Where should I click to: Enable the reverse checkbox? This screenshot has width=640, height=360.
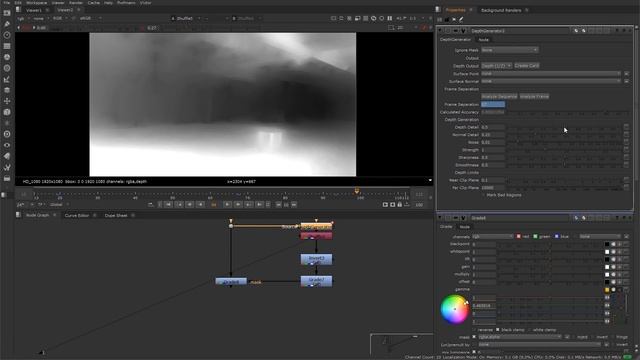[474, 330]
